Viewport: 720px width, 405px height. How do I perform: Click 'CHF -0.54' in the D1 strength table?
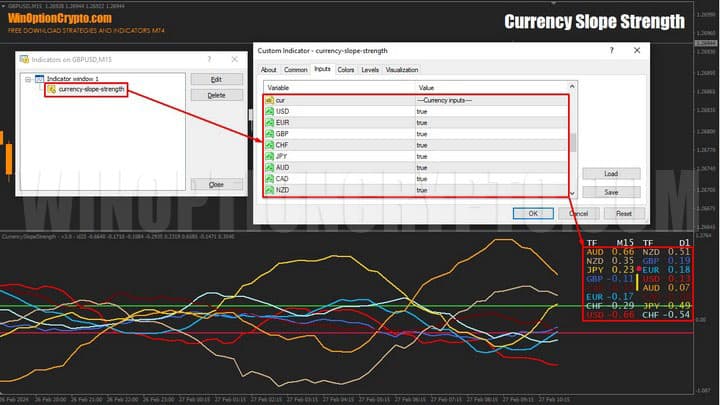point(666,315)
